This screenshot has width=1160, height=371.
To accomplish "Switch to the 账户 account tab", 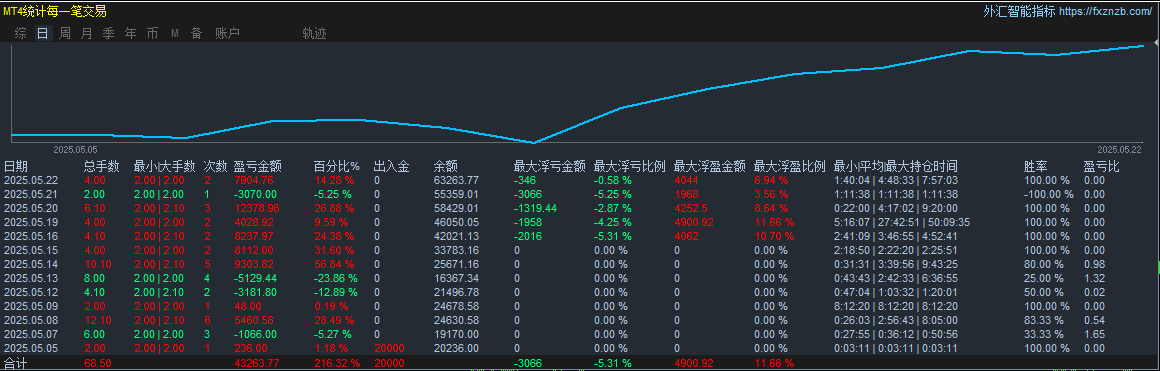I will 227,33.
